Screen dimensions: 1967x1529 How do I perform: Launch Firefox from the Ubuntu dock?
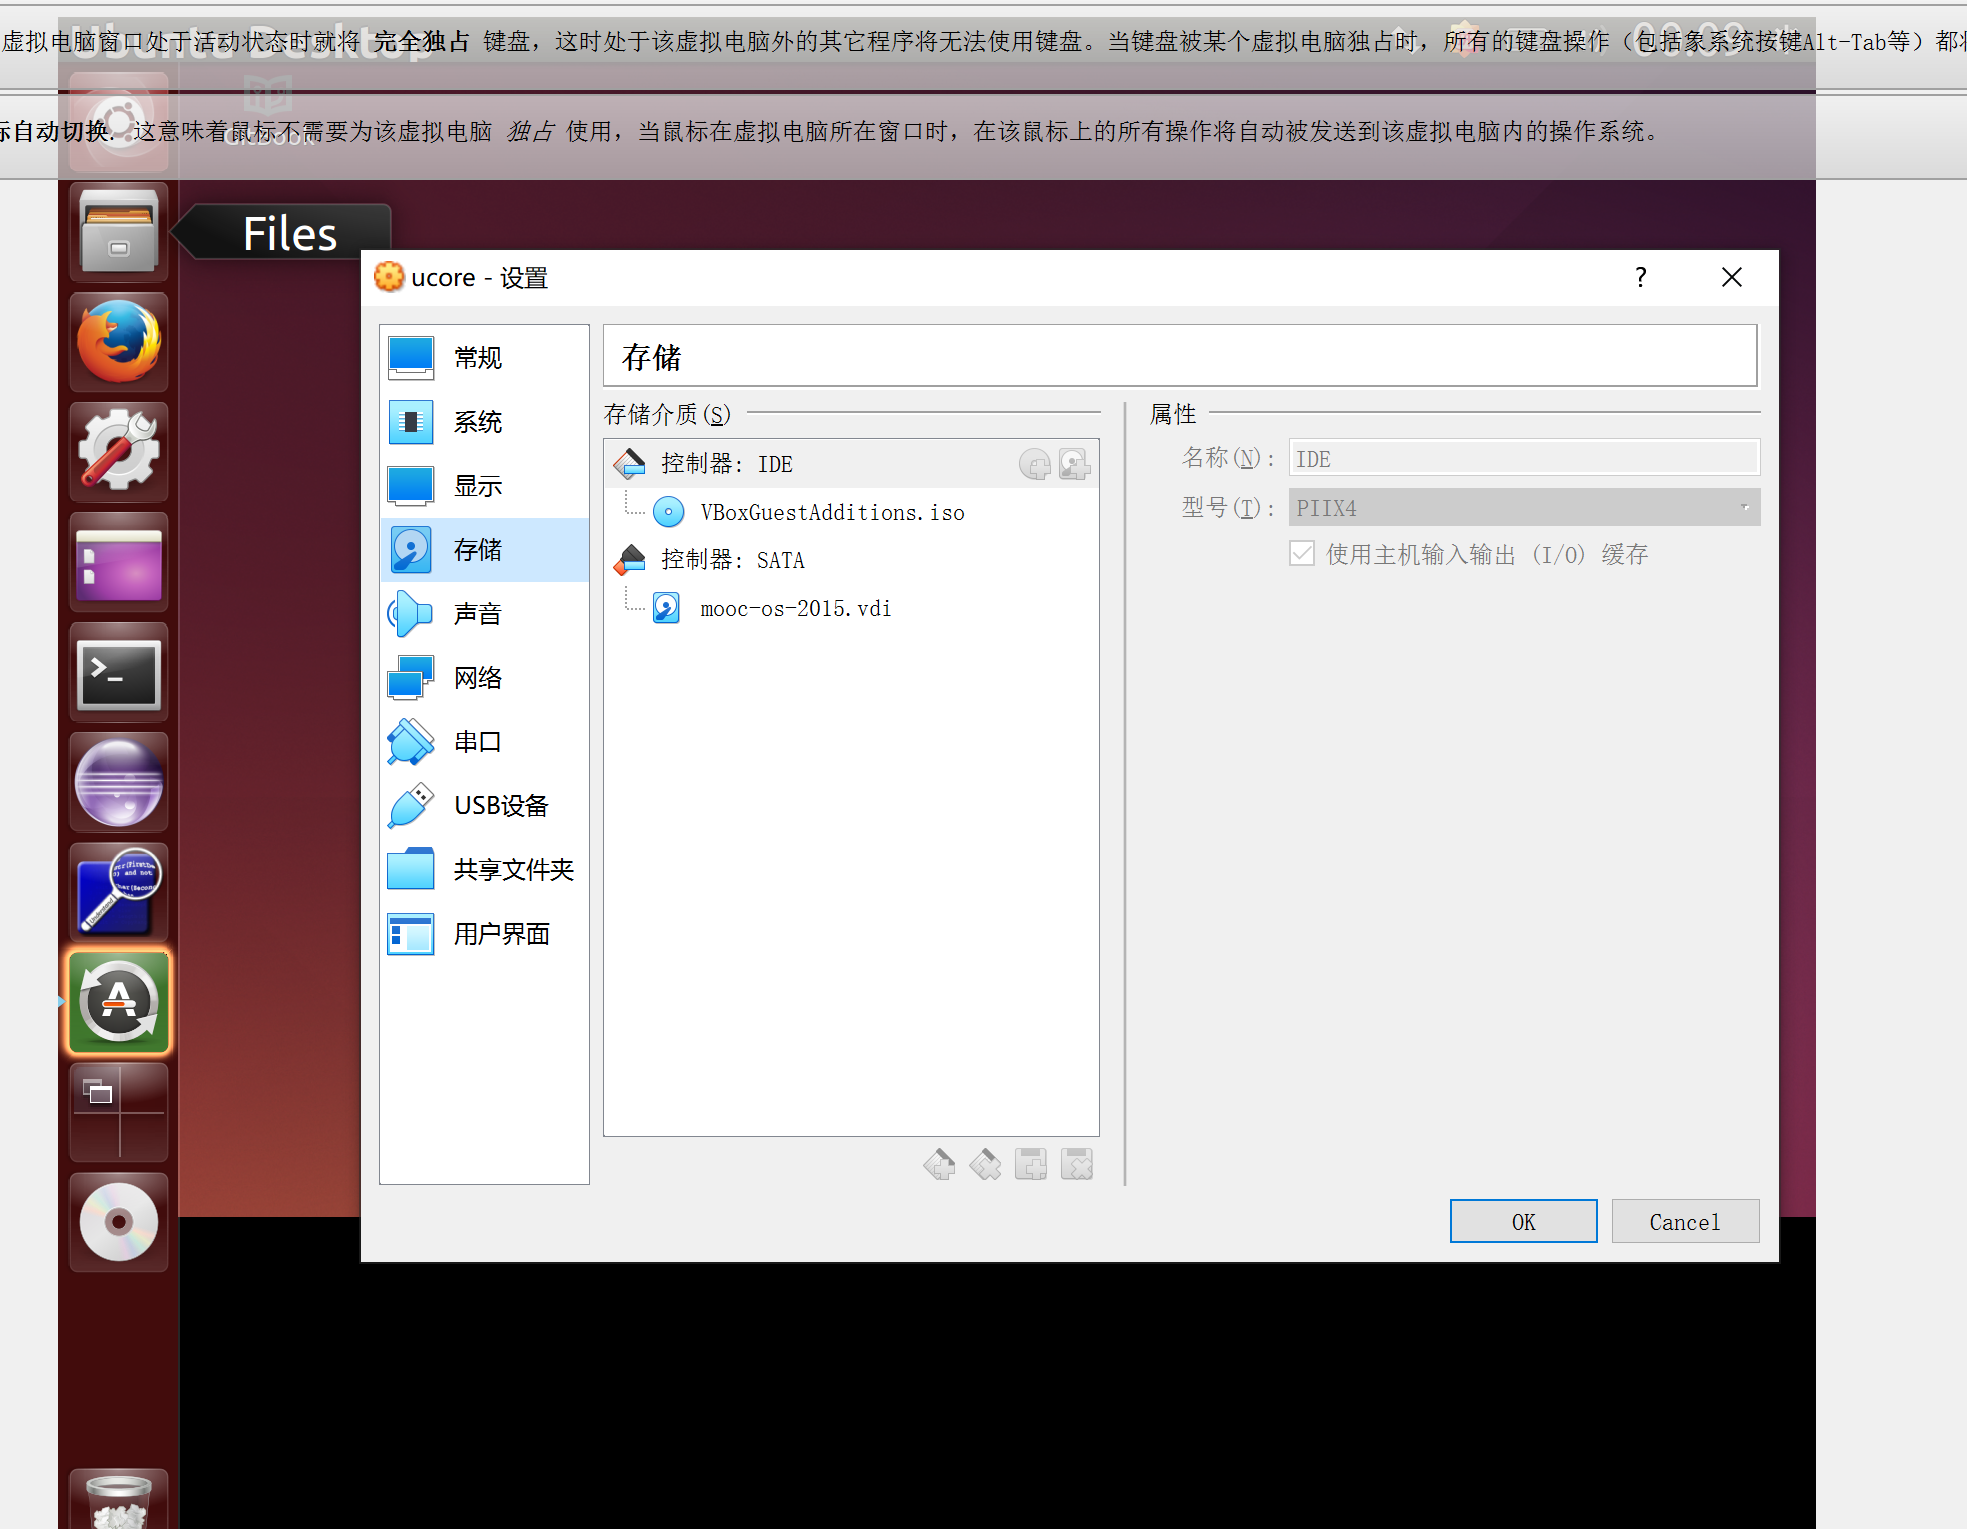click(x=118, y=341)
